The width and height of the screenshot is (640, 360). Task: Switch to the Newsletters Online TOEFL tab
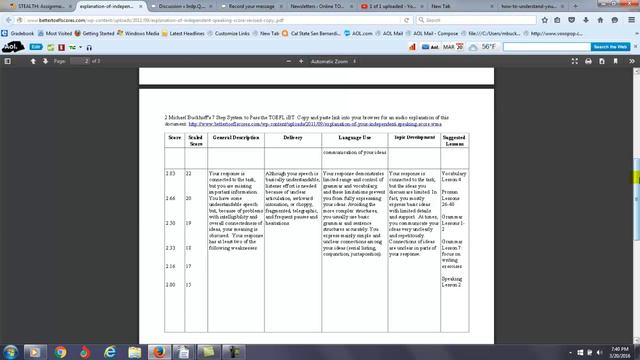tap(321, 6)
